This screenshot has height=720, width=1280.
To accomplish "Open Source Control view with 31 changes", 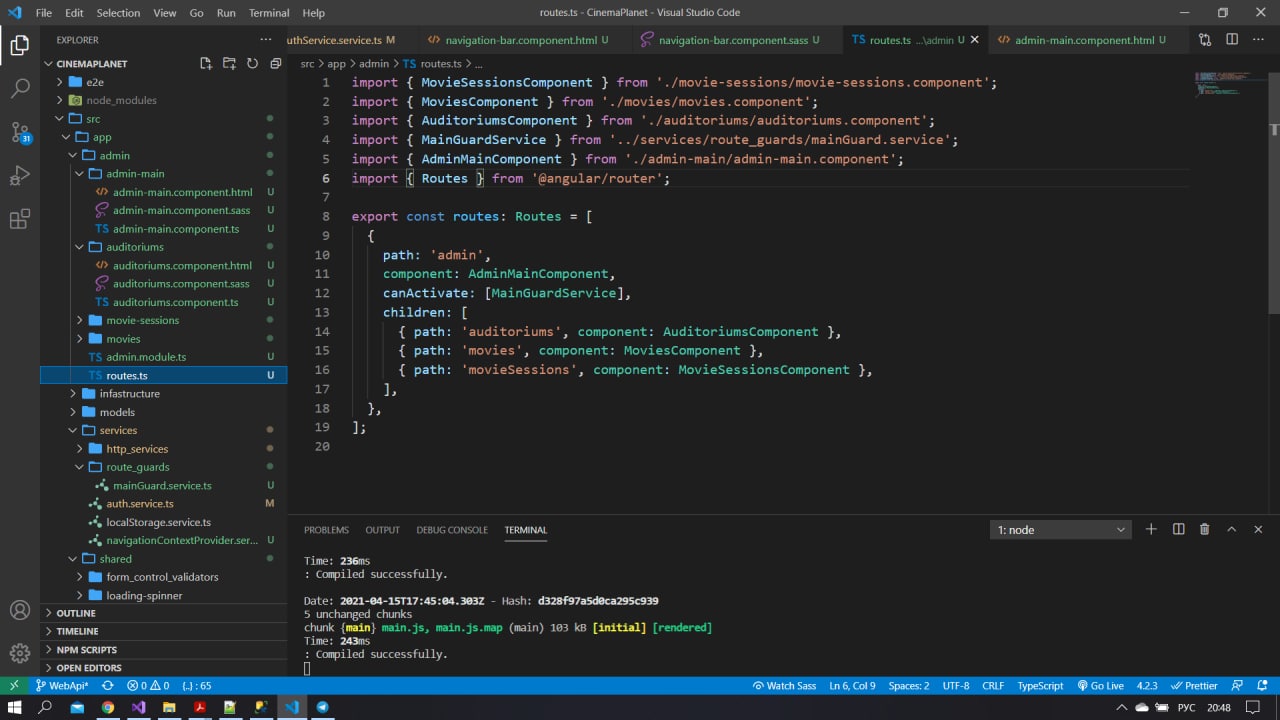I will point(20,132).
